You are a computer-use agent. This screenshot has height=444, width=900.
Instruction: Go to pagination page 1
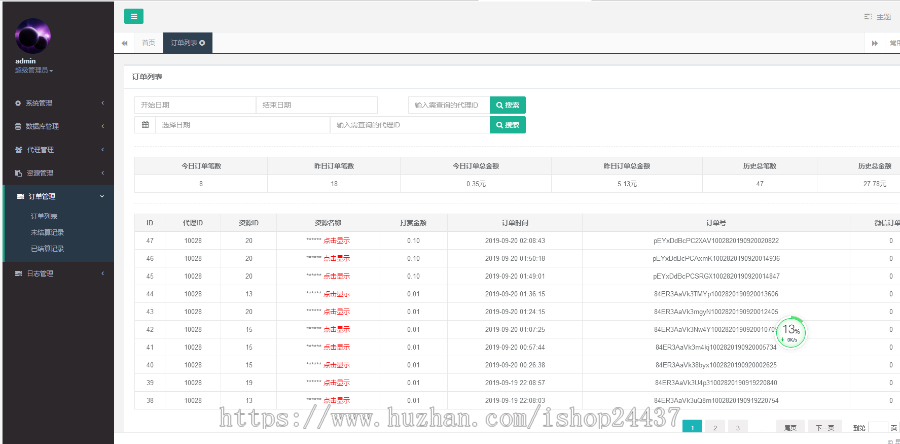(x=693, y=427)
